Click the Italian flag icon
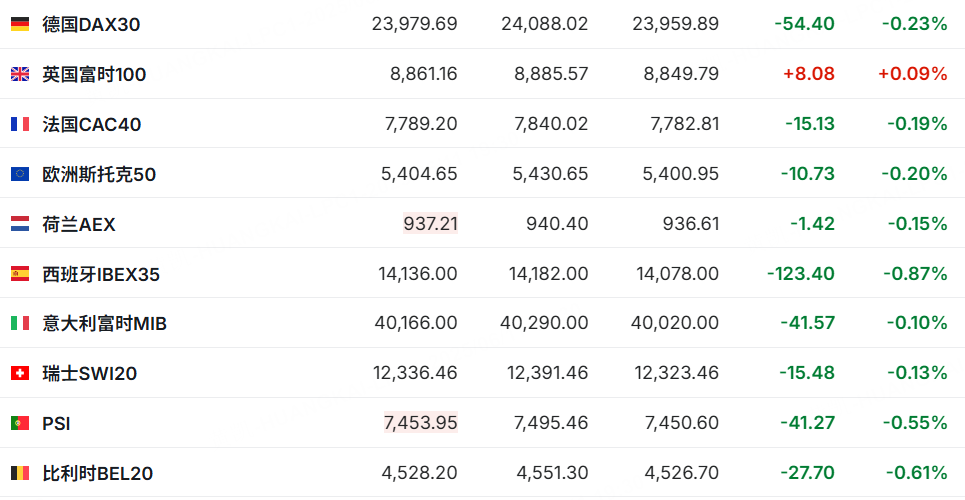 point(20,323)
